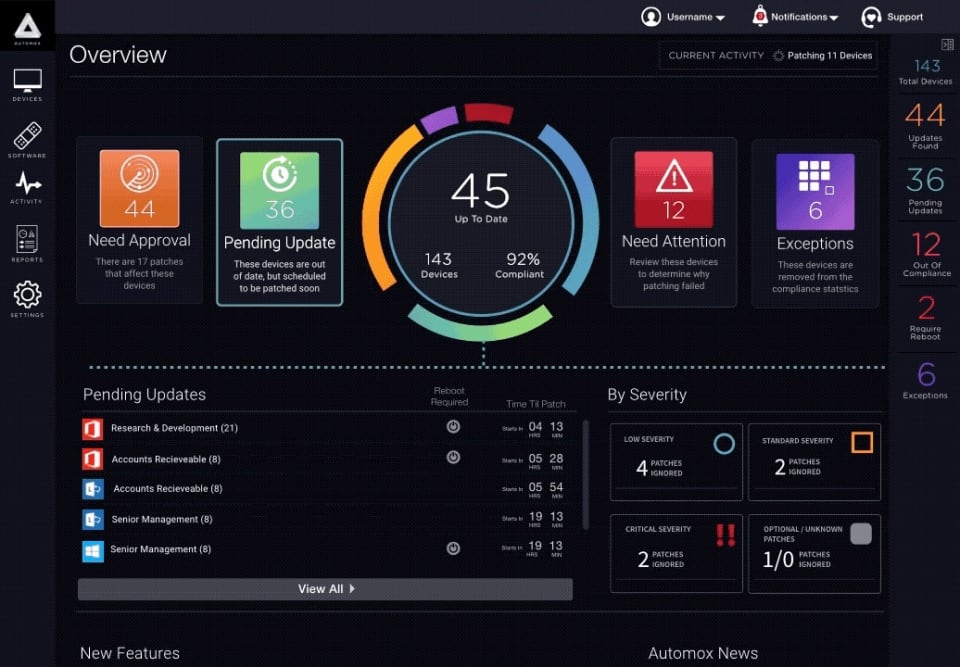Open the Support menu item
Viewport: 960px width, 667px height.
pyautogui.click(x=893, y=17)
